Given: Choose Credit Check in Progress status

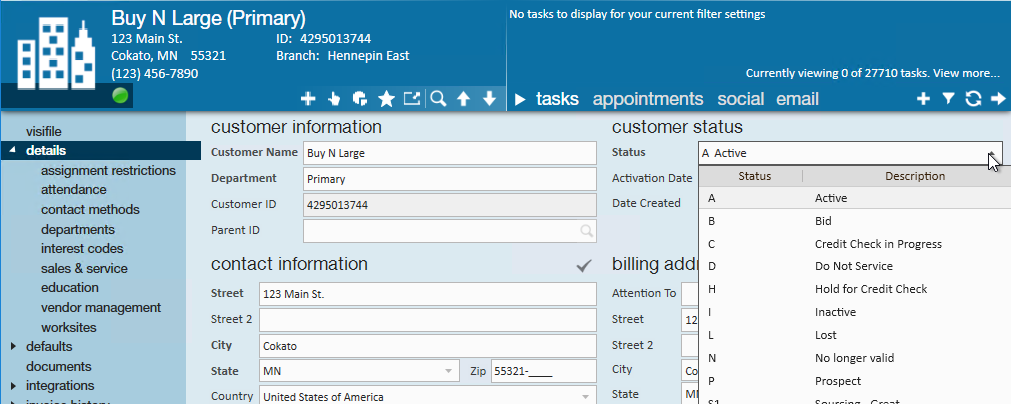Looking at the screenshot, I should [x=855, y=244].
